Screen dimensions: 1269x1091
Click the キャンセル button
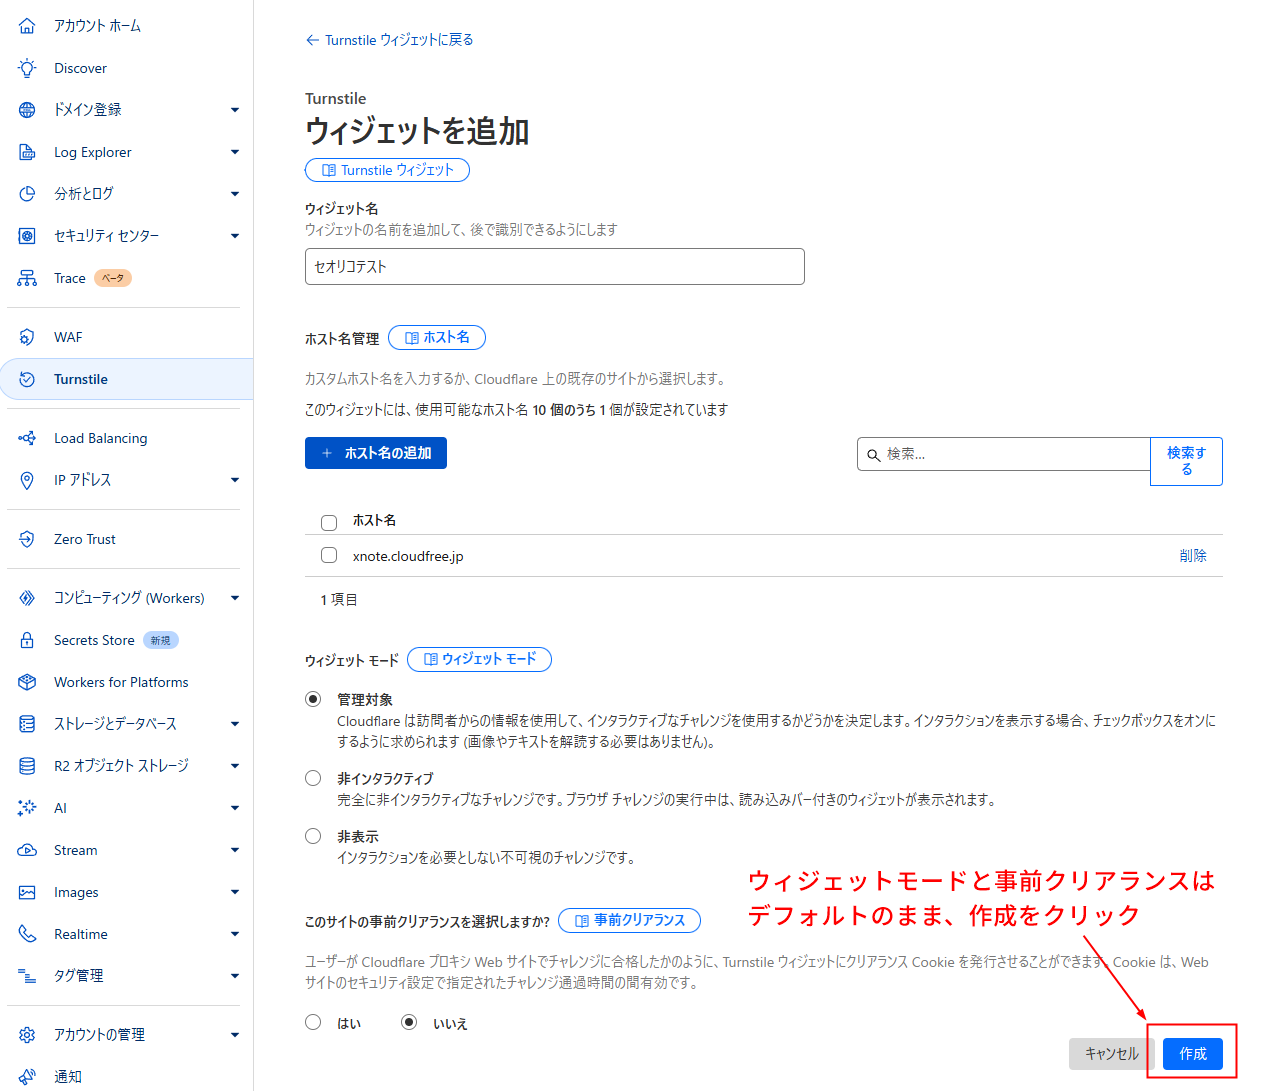1112,1054
